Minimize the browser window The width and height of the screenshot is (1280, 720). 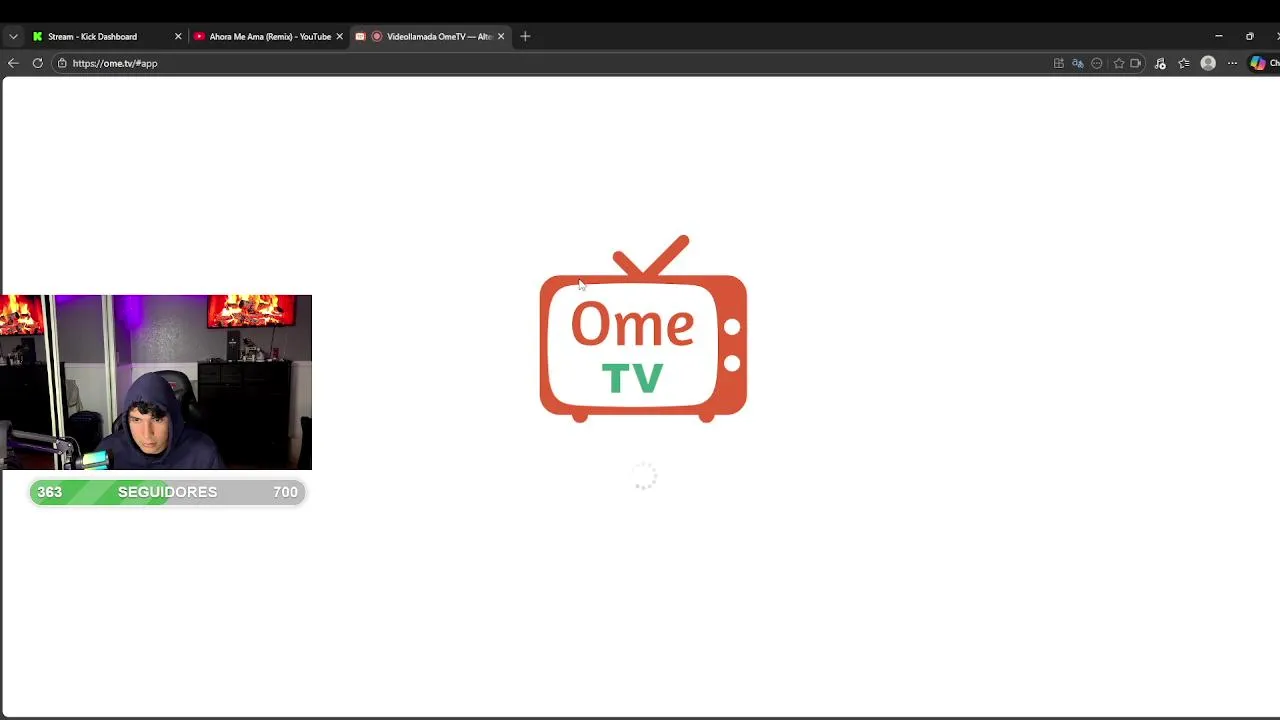coord(1218,36)
